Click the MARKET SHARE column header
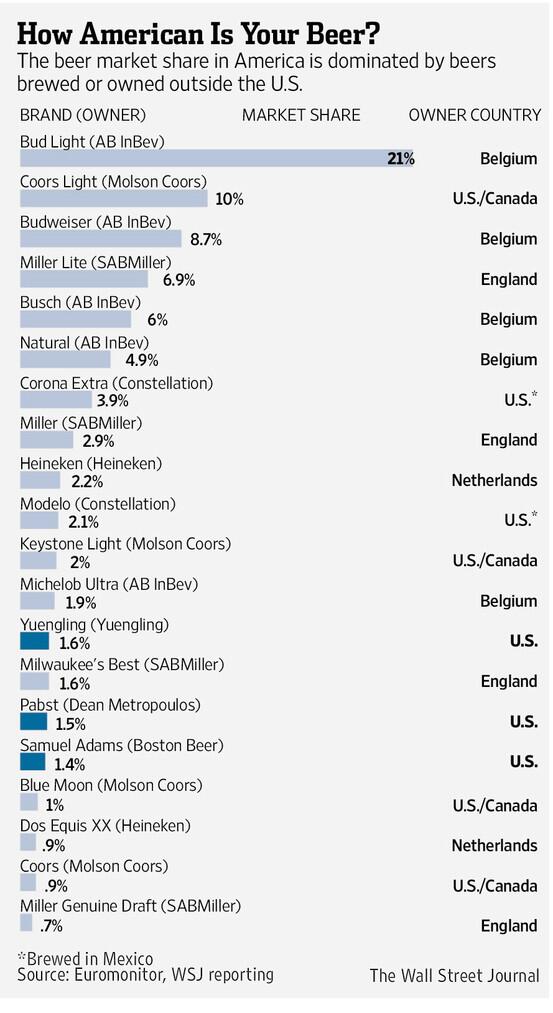553x1013 pixels. tap(301, 116)
